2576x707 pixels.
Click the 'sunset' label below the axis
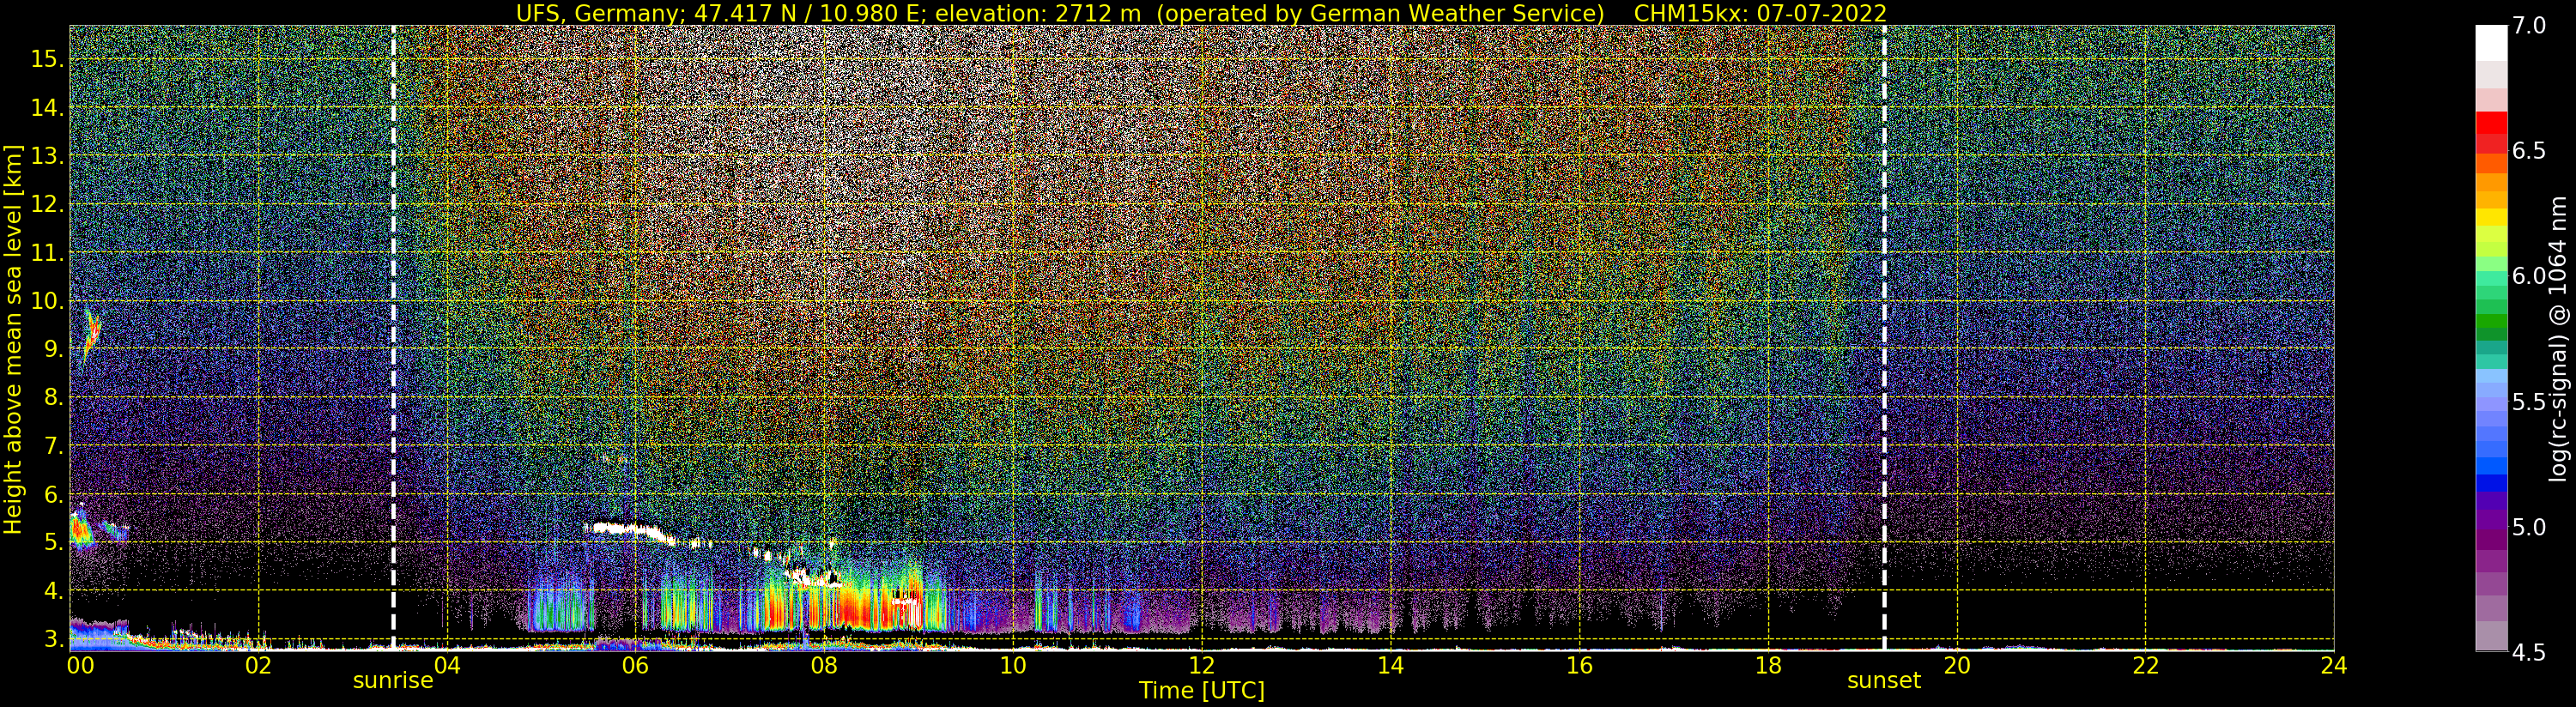point(1884,681)
